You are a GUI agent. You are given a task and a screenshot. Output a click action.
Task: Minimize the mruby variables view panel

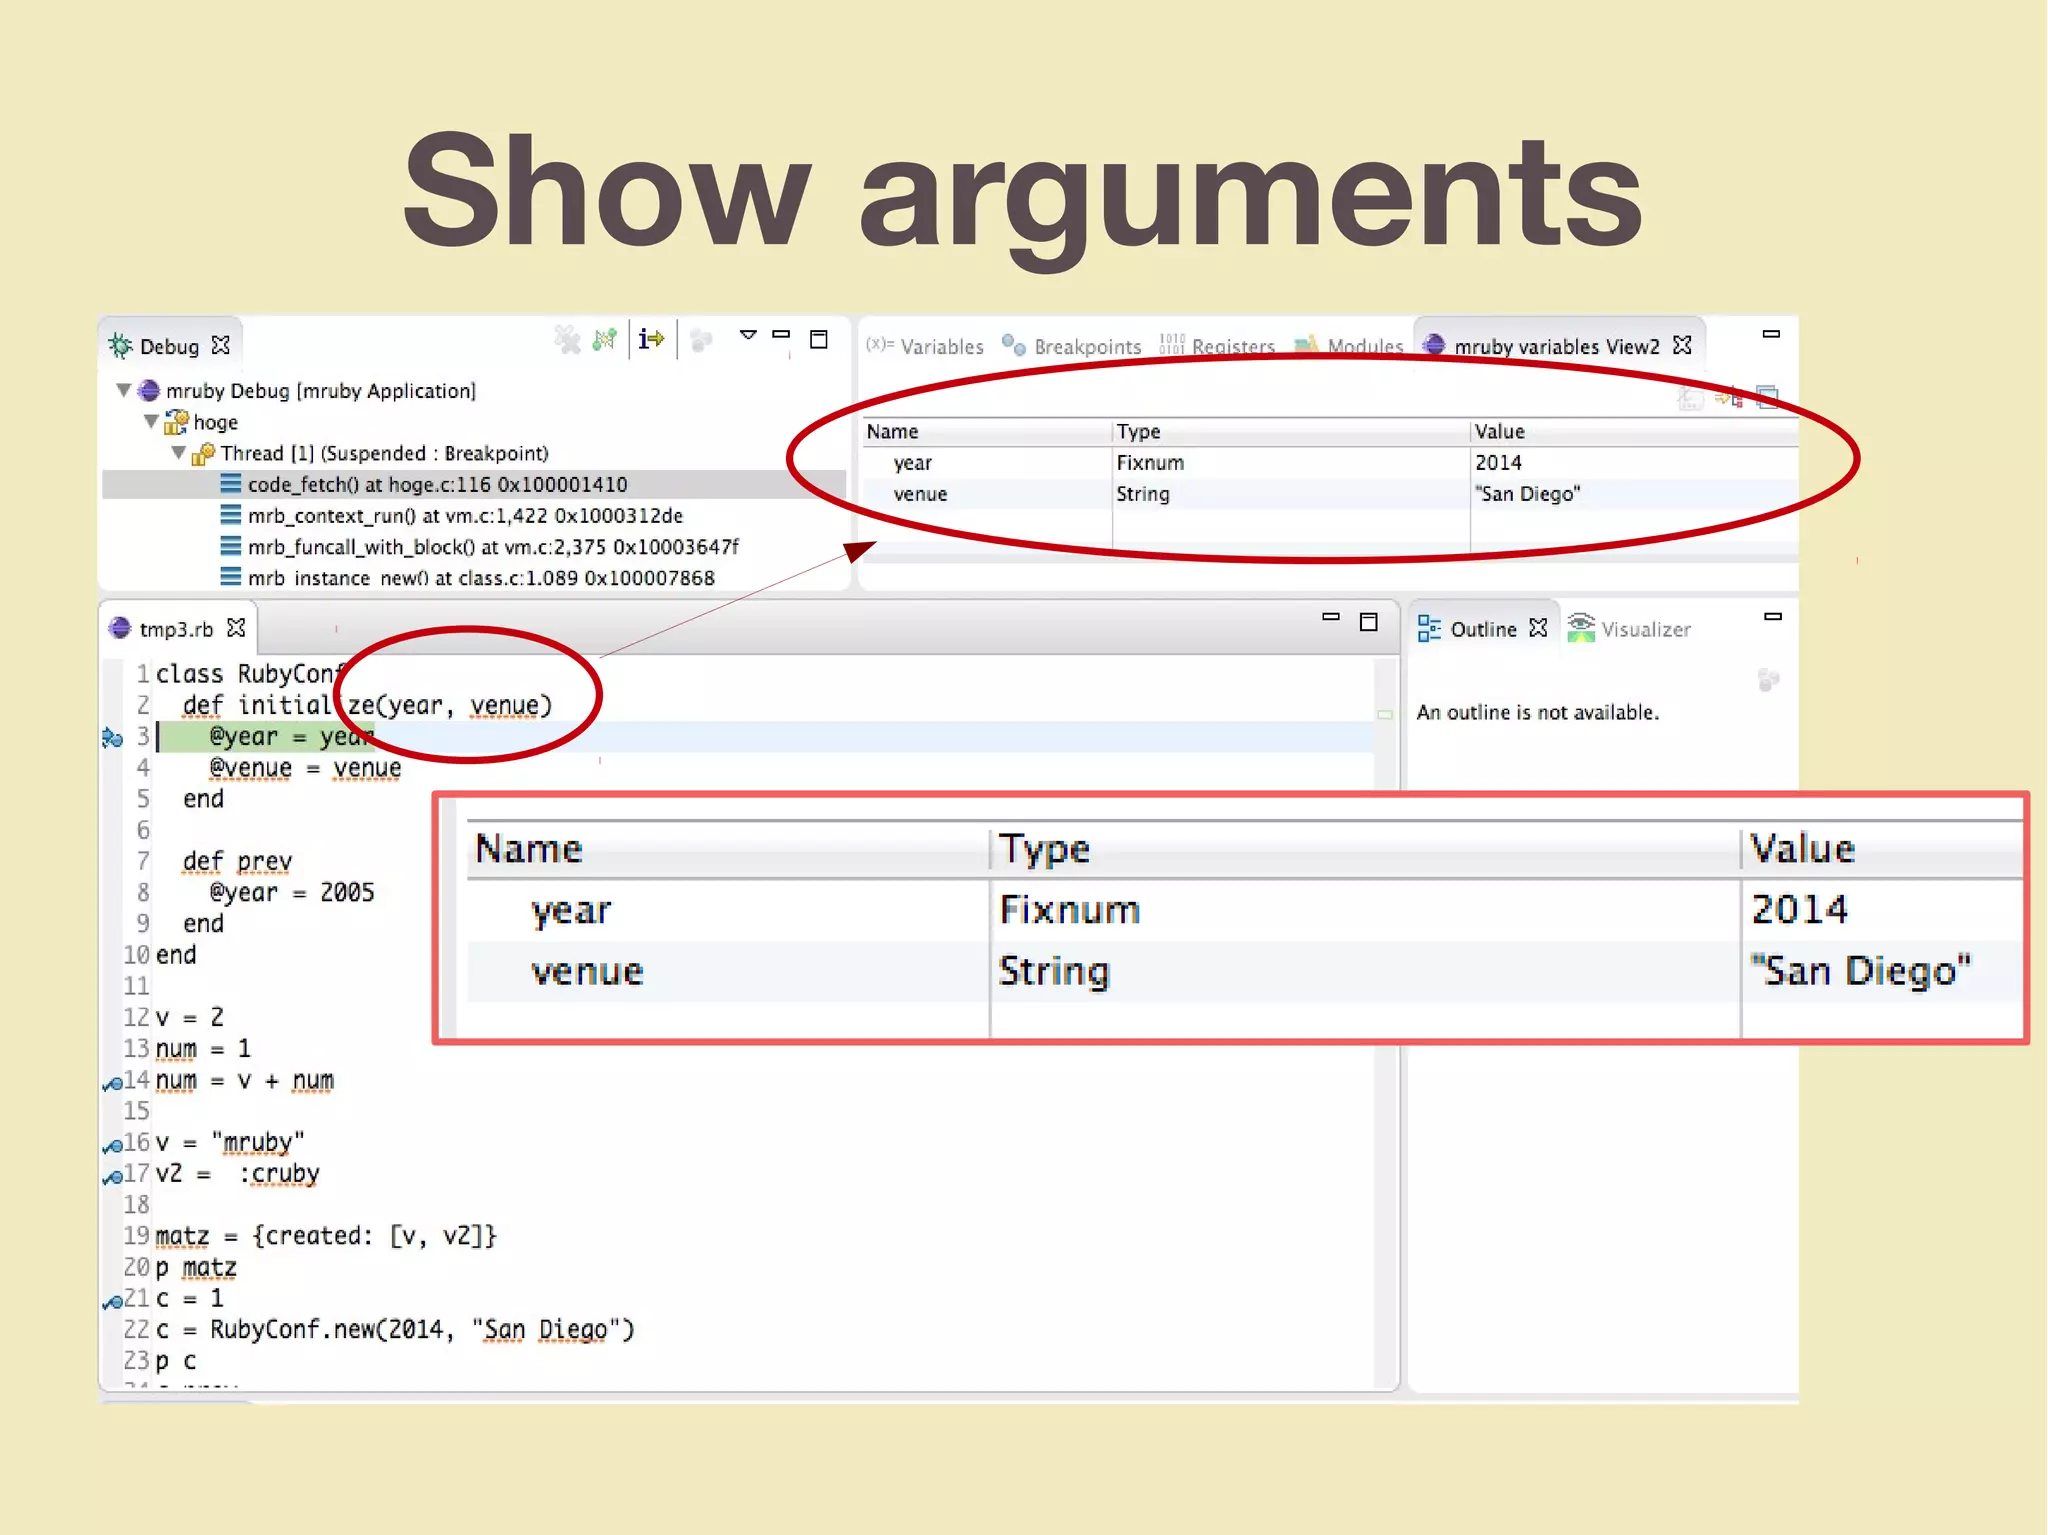(x=1771, y=334)
